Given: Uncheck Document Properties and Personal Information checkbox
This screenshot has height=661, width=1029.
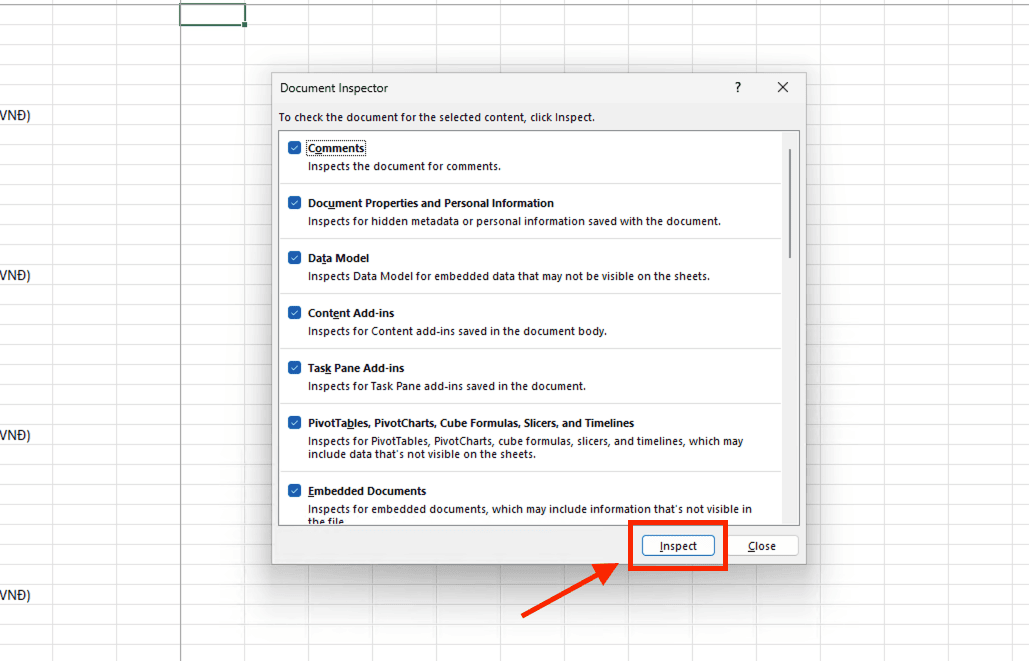Looking at the screenshot, I should tap(295, 203).
